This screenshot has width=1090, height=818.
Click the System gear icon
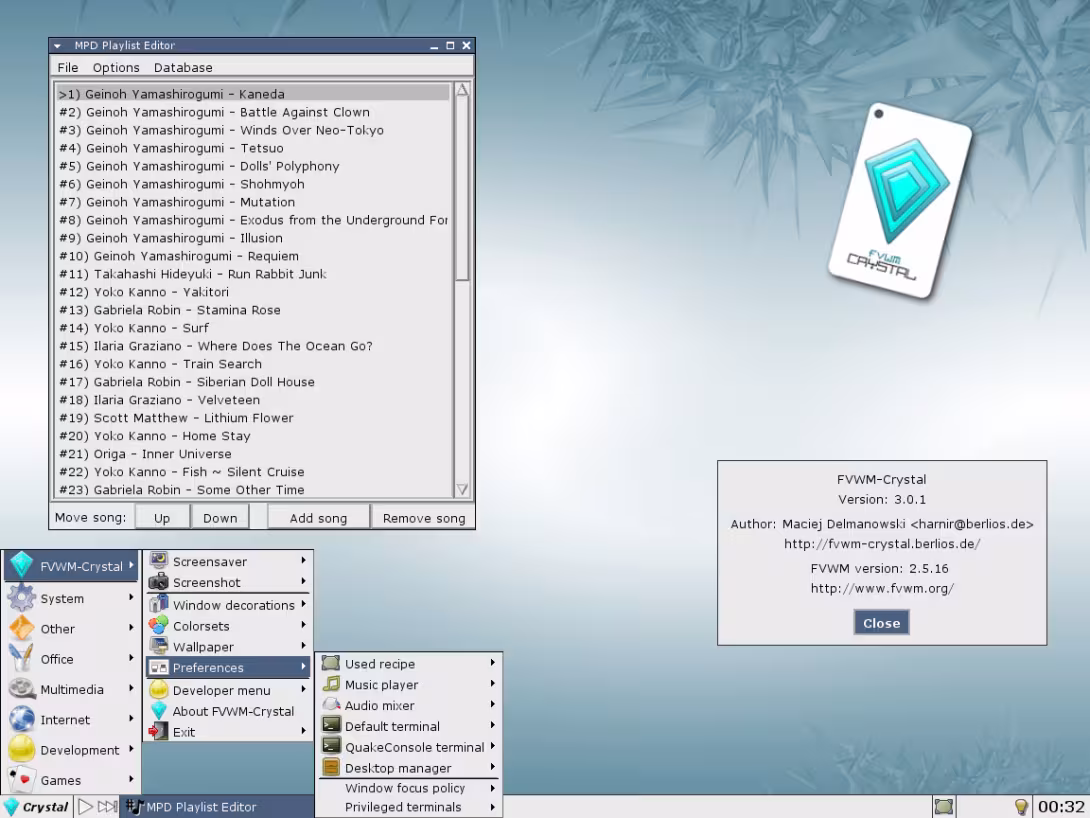click(x=22, y=598)
